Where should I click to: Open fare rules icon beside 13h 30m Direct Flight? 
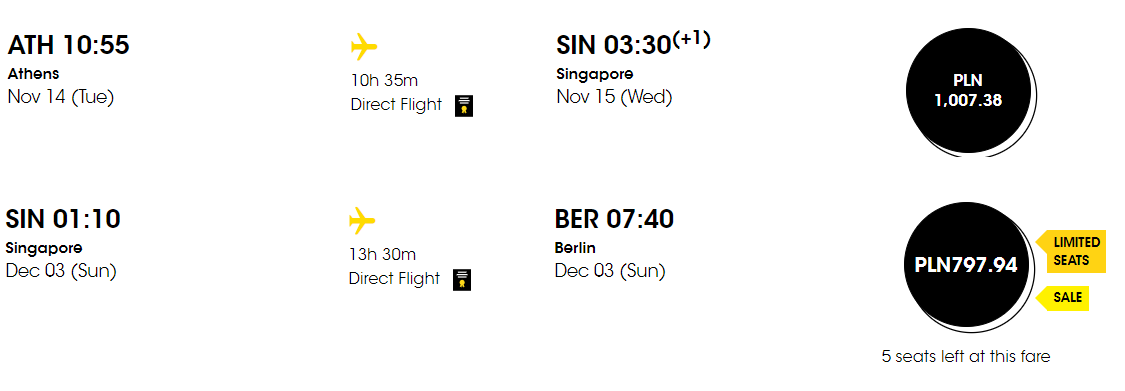[462, 280]
